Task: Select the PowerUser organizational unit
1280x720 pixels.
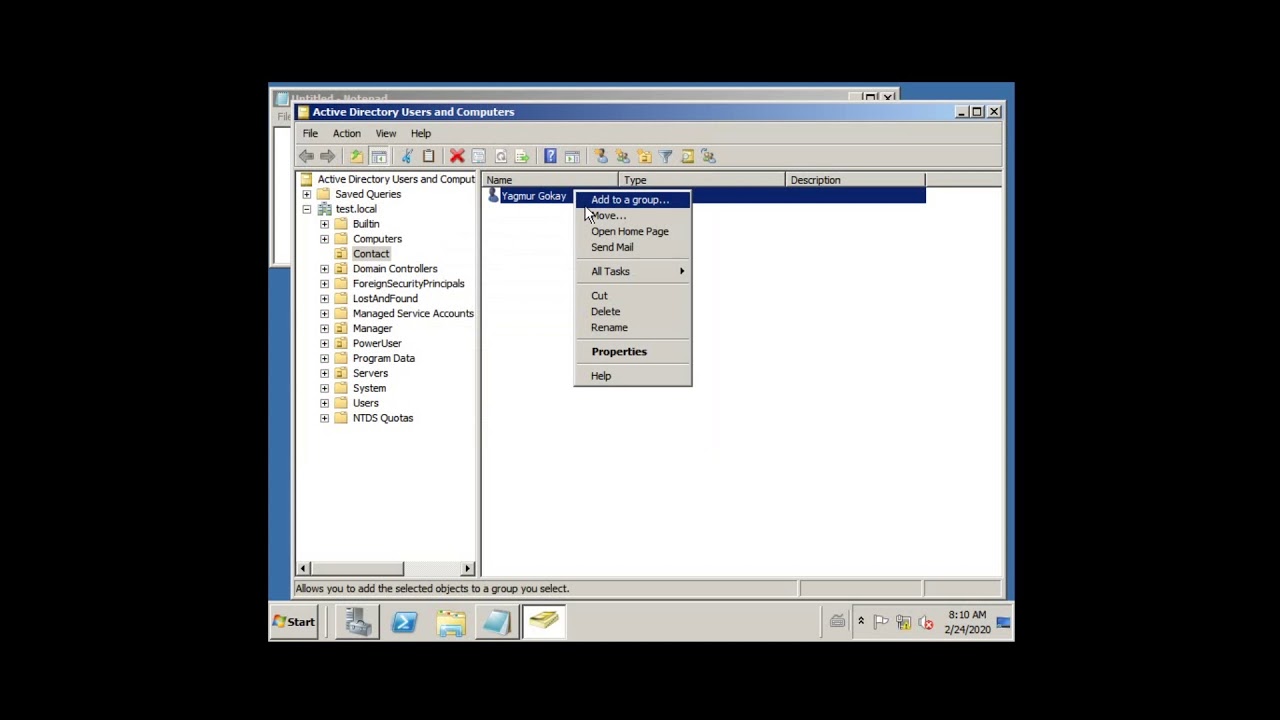Action: pos(376,343)
